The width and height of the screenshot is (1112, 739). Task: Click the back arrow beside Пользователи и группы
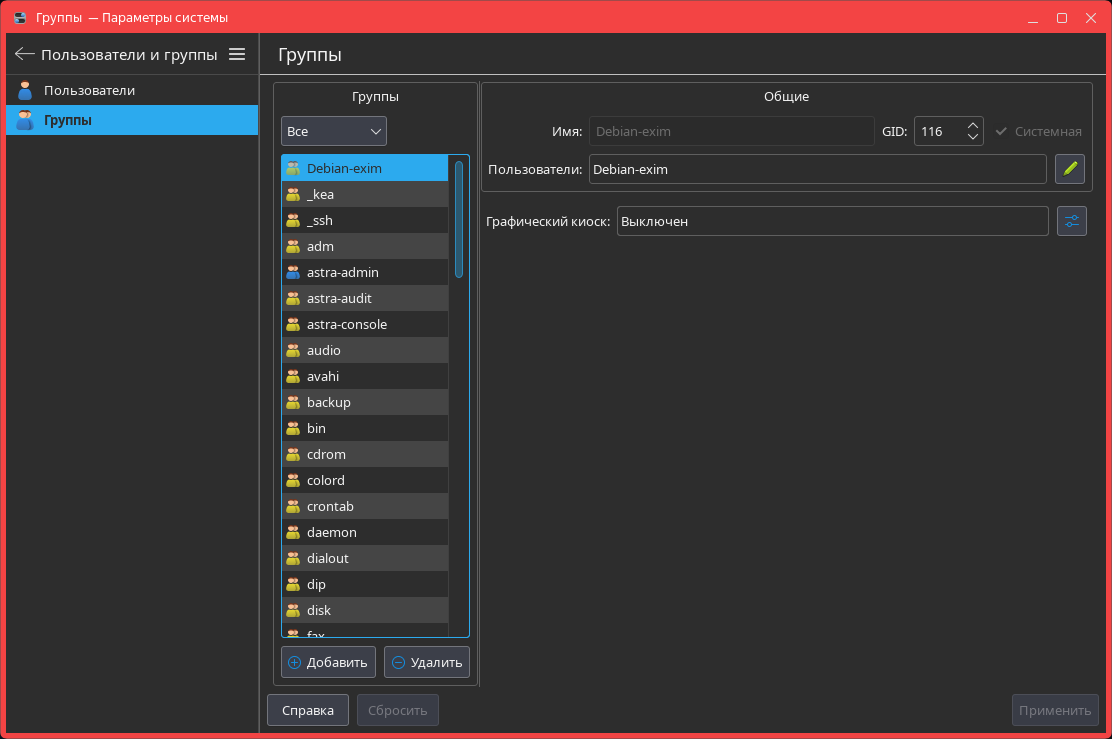(25, 54)
